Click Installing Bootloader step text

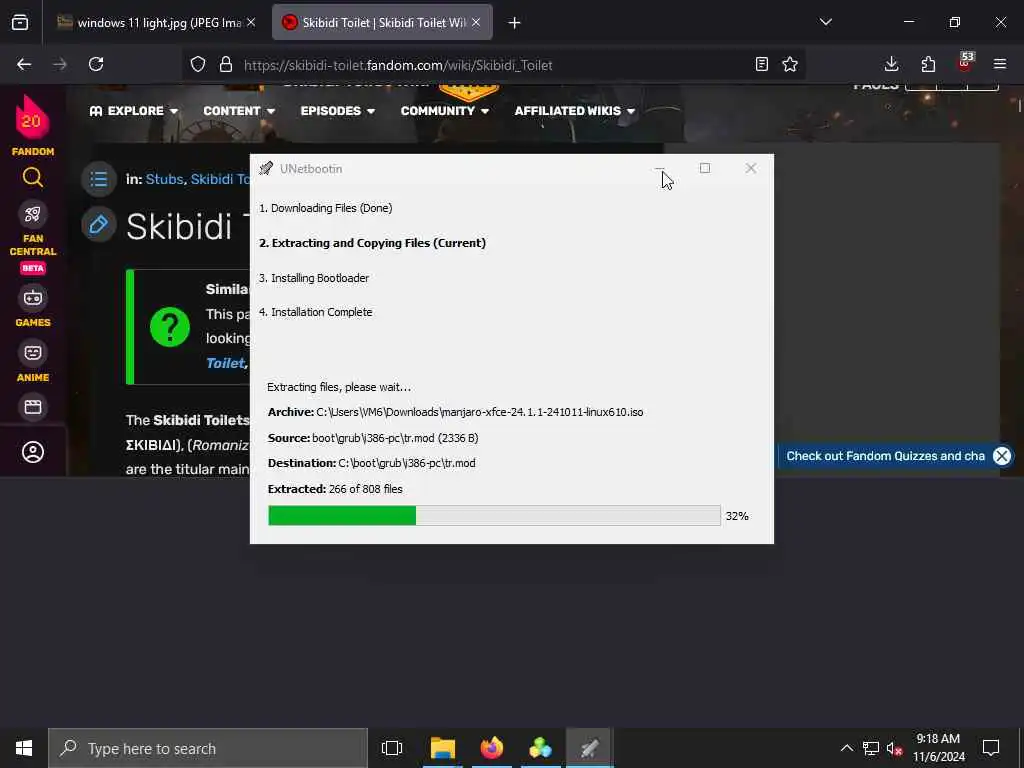point(314,278)
